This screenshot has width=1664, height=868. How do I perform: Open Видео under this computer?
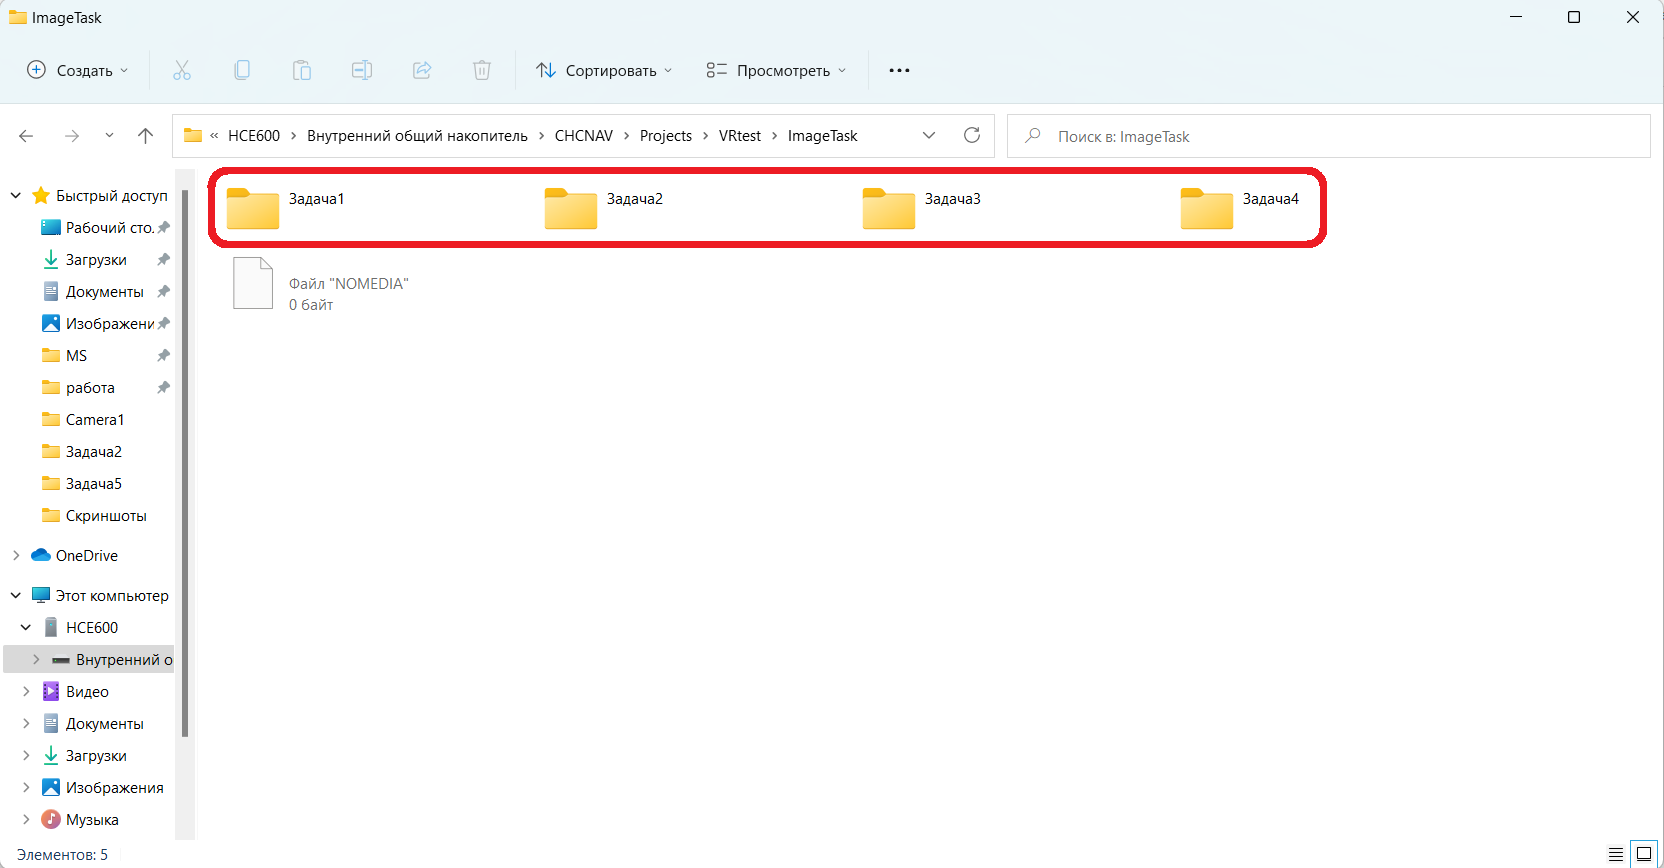pyautogui.click(x=76, y=692)
